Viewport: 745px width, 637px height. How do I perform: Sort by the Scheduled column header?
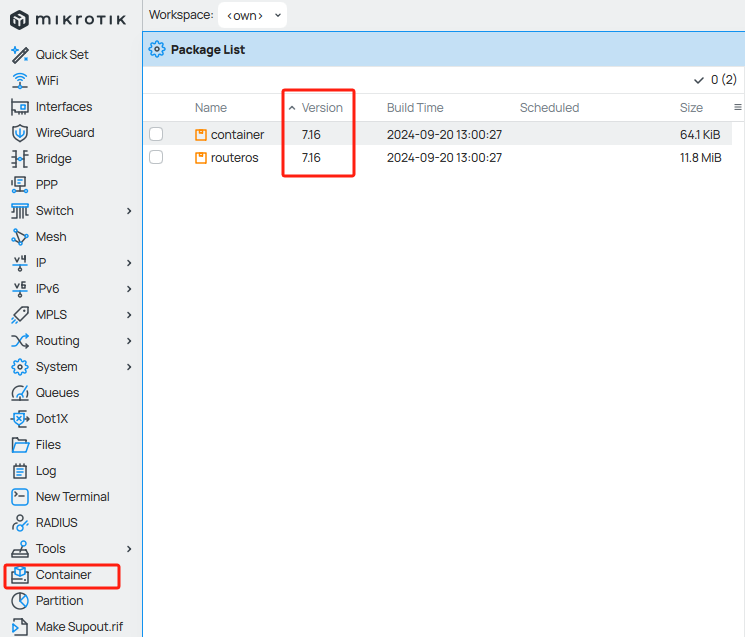pos(549,108)
